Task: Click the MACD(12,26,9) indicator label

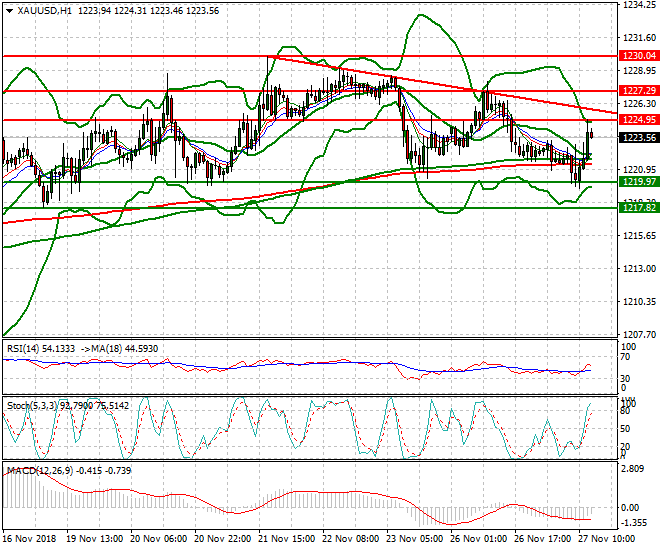Action: click(40, 470)
